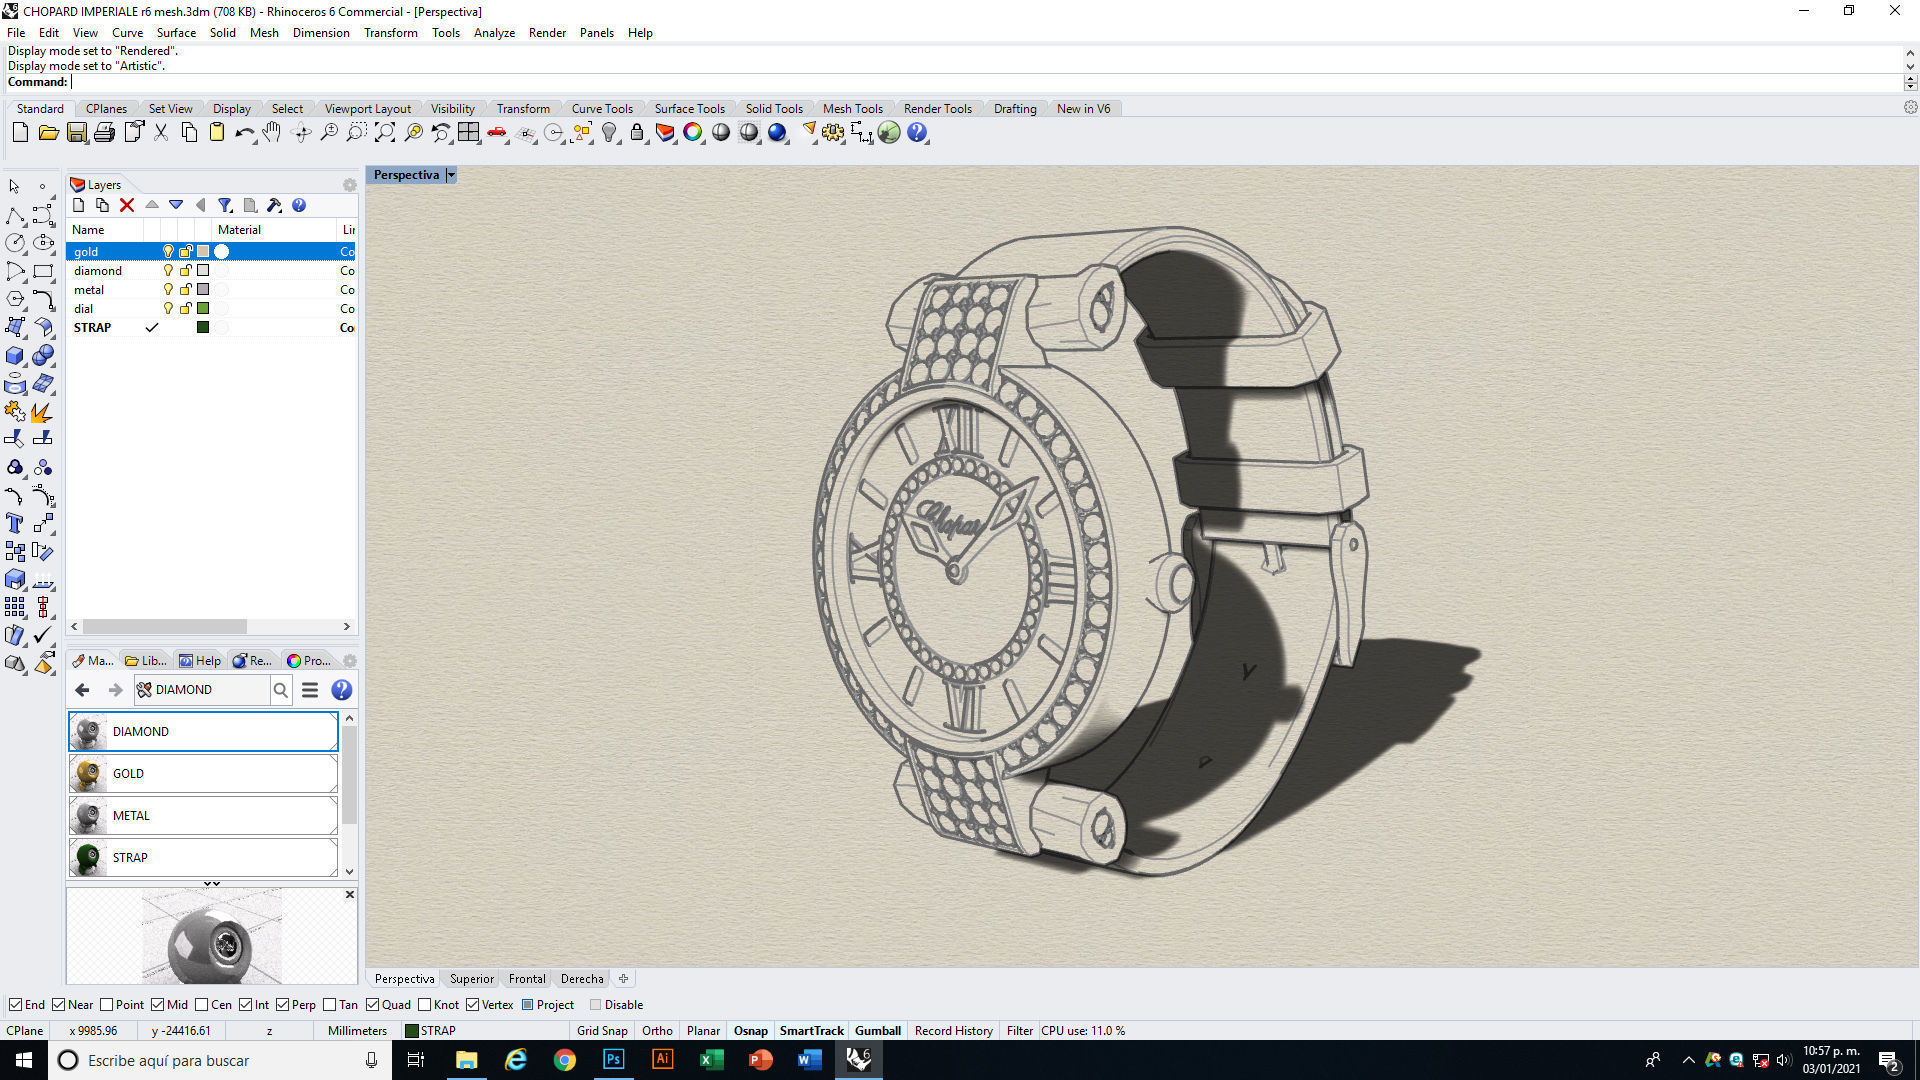This screenshot has width=1920, height=1080.
Task: Open Options with the gear icon
Action: (x=833, y=132)
